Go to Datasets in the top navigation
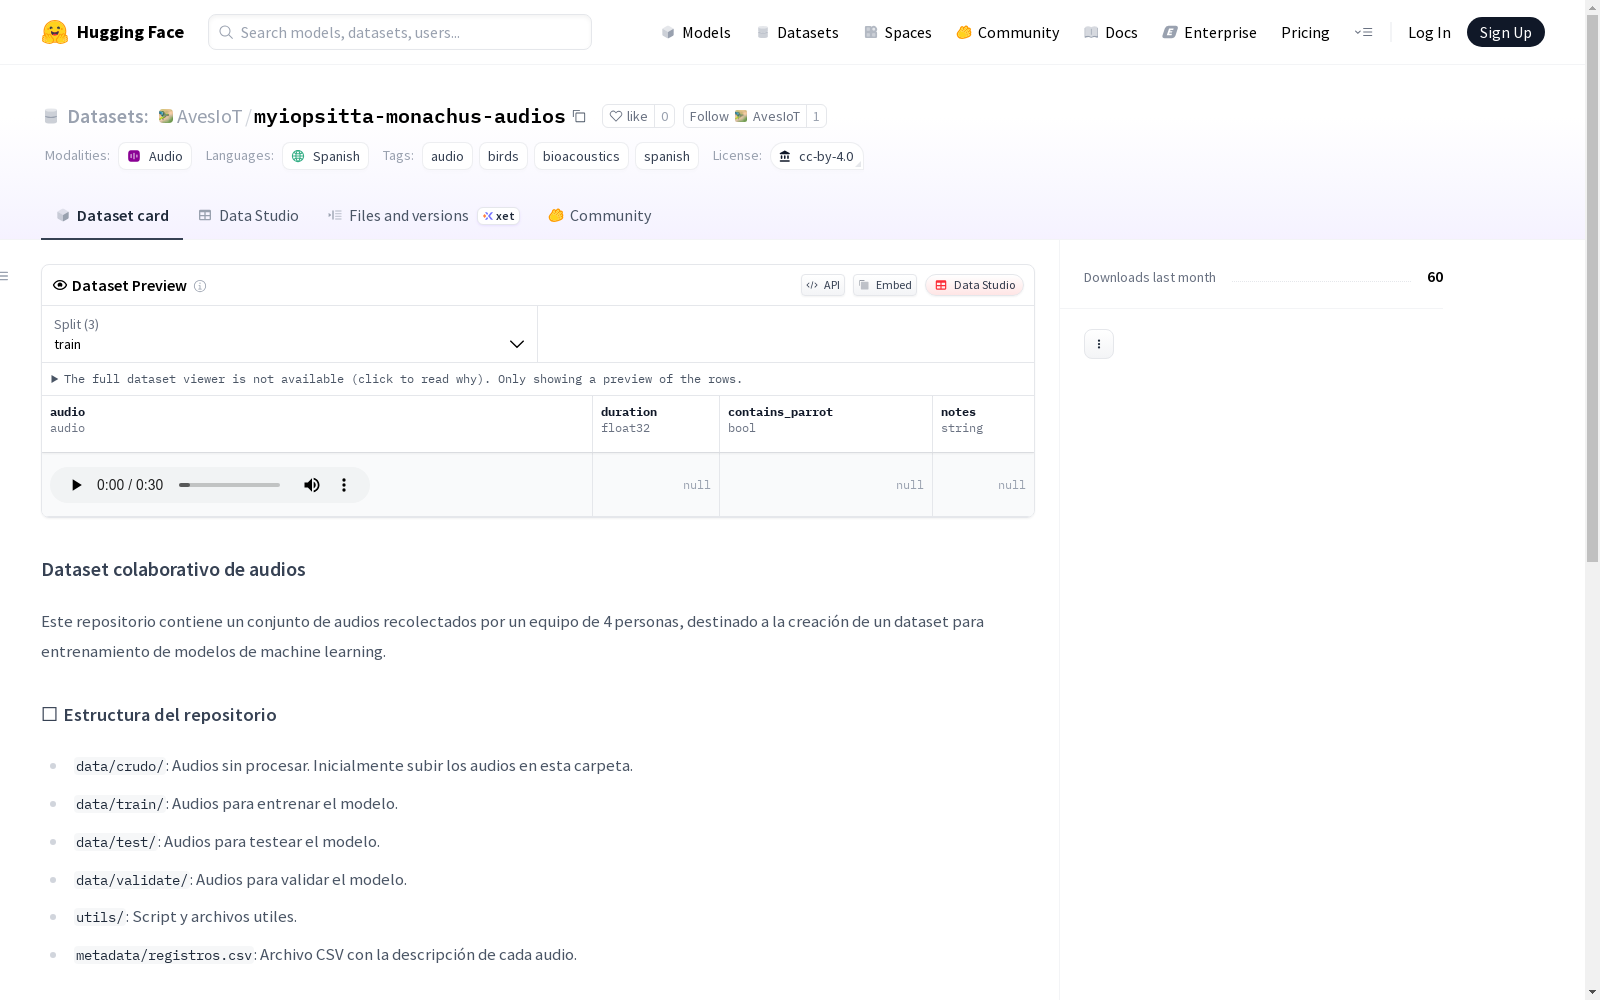Screen dimensions: 1600x1000 (797, 32)
